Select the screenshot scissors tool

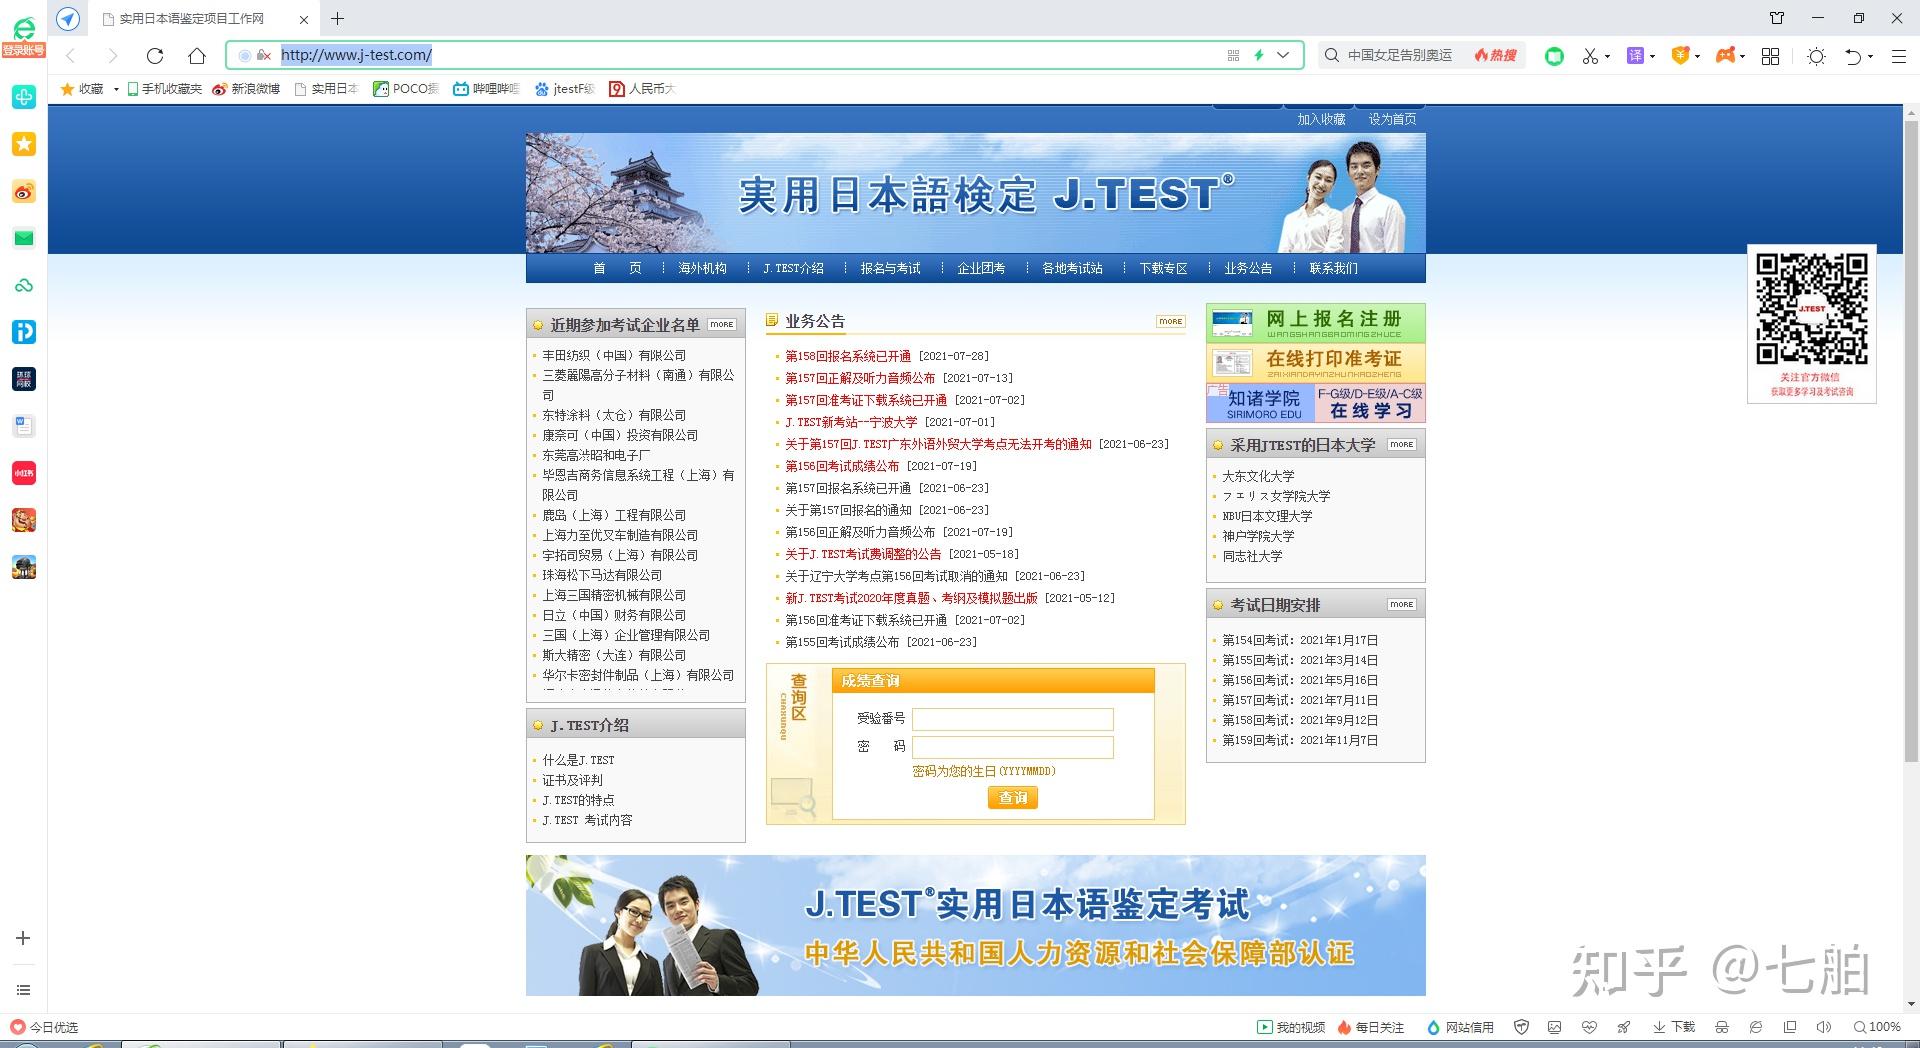click(x=1589, y=56)
